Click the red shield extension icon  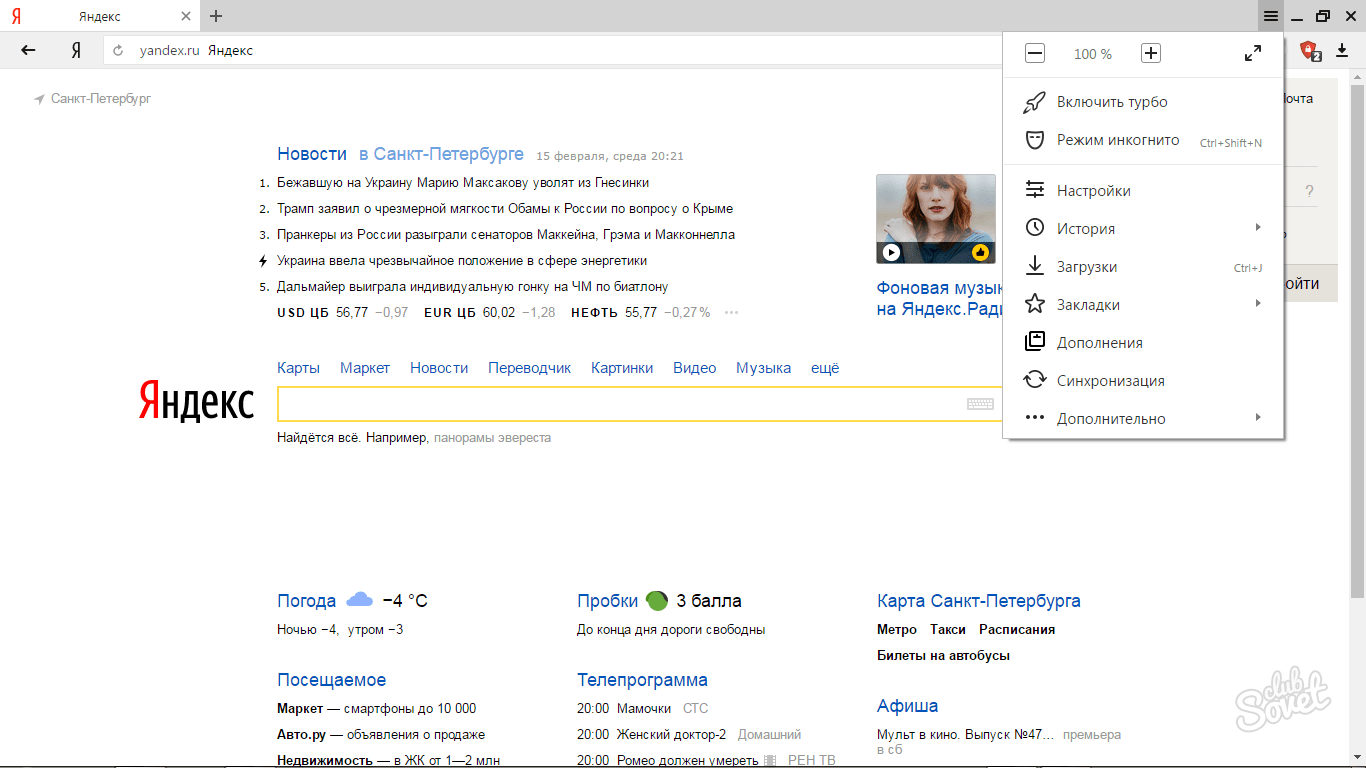(x=1308, y=51)
